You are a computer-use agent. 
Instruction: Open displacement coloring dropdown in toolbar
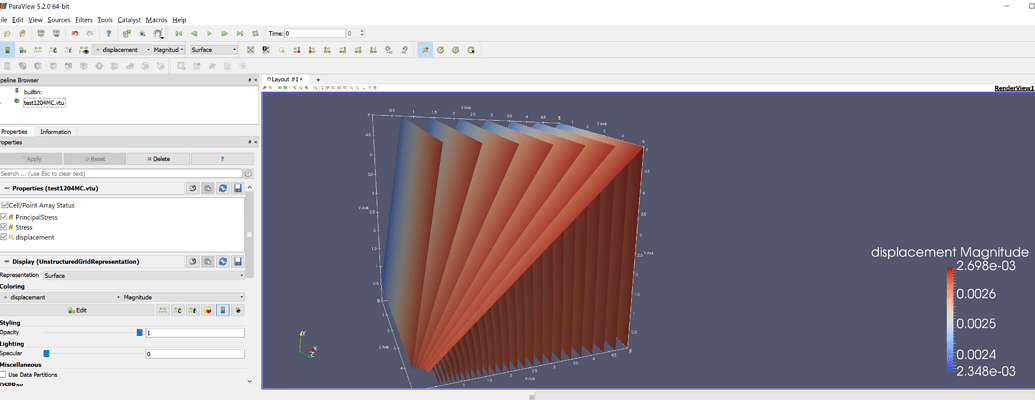pyautogui.click(x=122, y=50)
